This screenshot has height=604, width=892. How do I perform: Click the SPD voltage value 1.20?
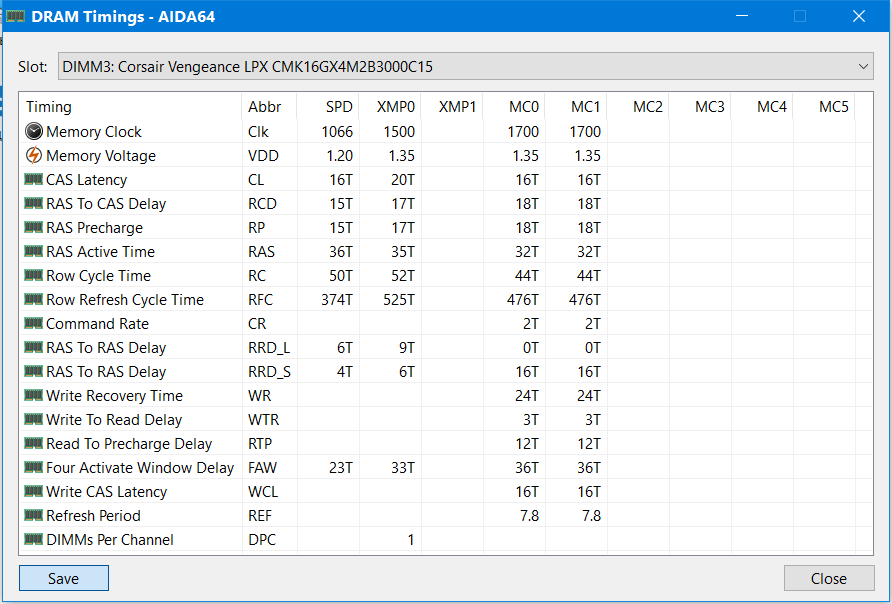(x=340, y=155)
